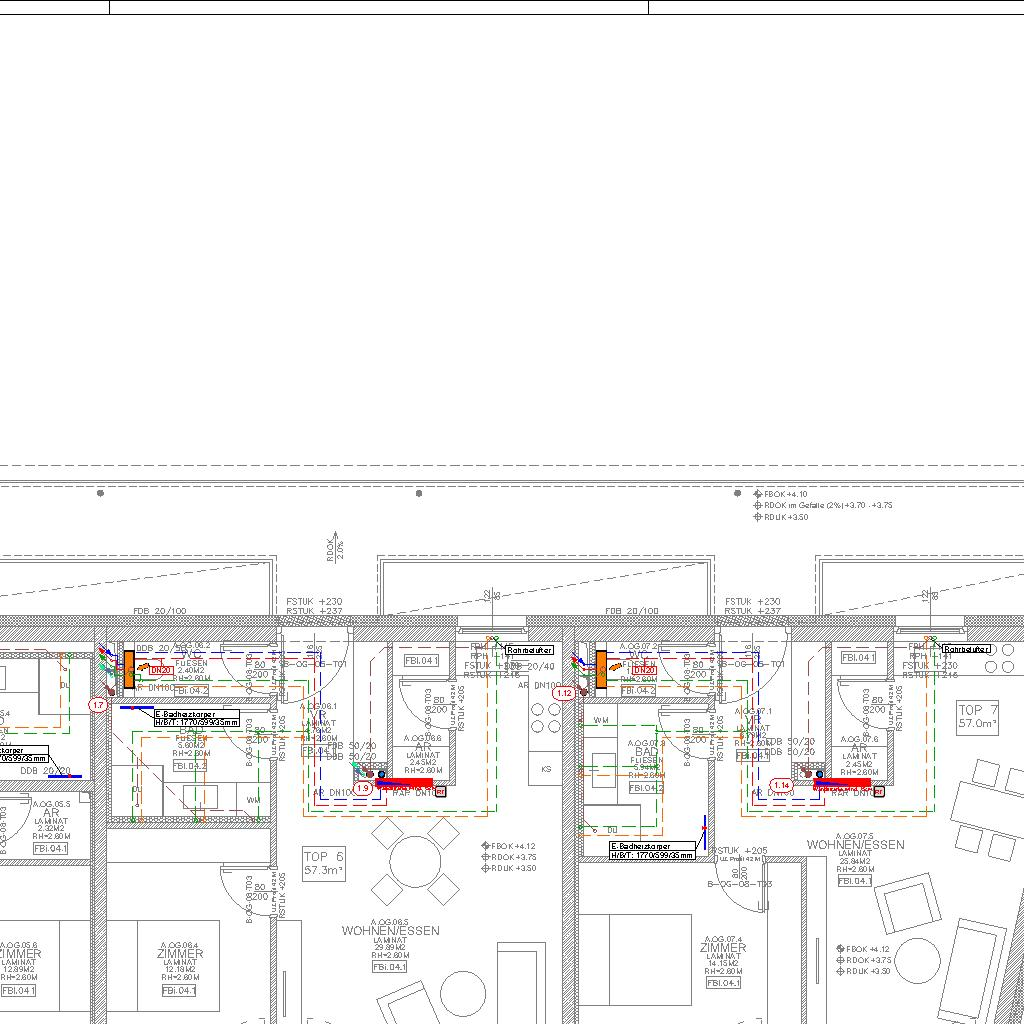The width and height of the screenshot is (1024, 1024).
Task: Click the TOP 6 57.3m² apartment label
Action: [324, 864]
